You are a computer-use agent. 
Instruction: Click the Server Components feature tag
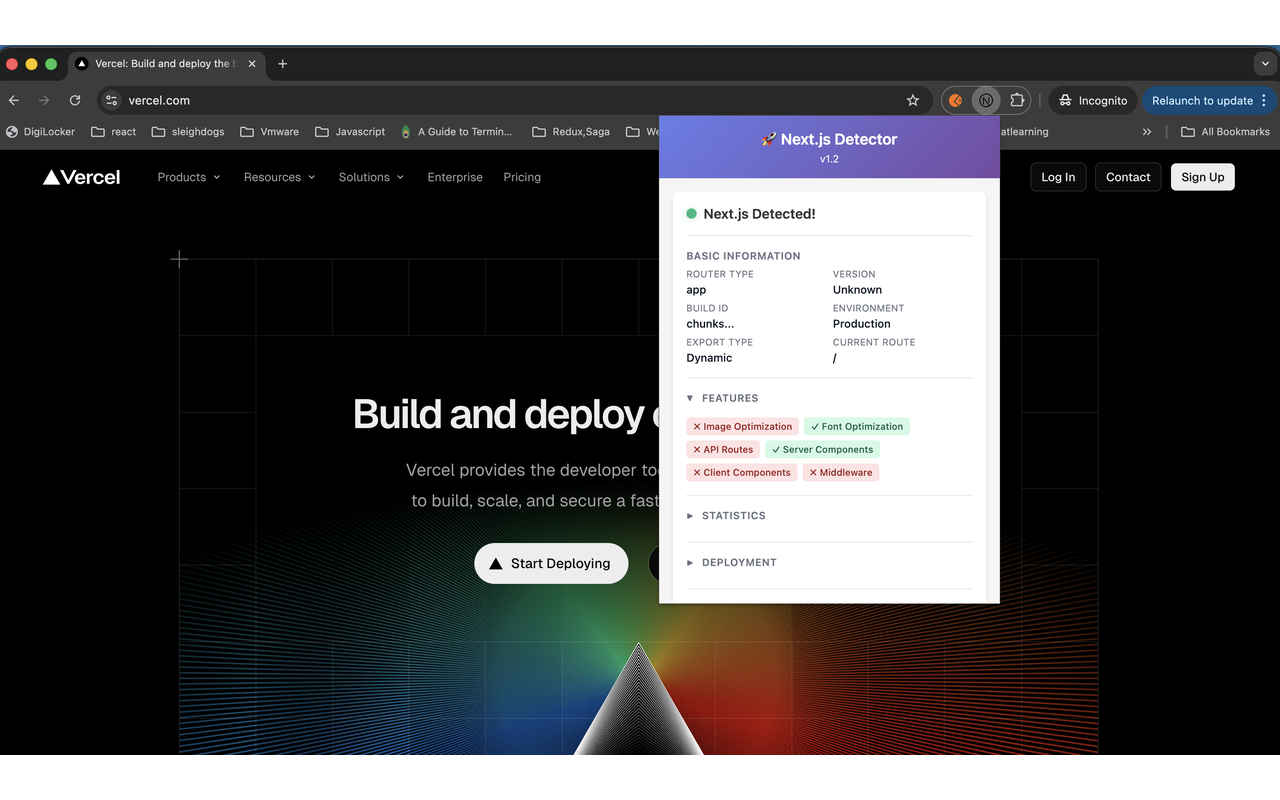pos(822,449)
